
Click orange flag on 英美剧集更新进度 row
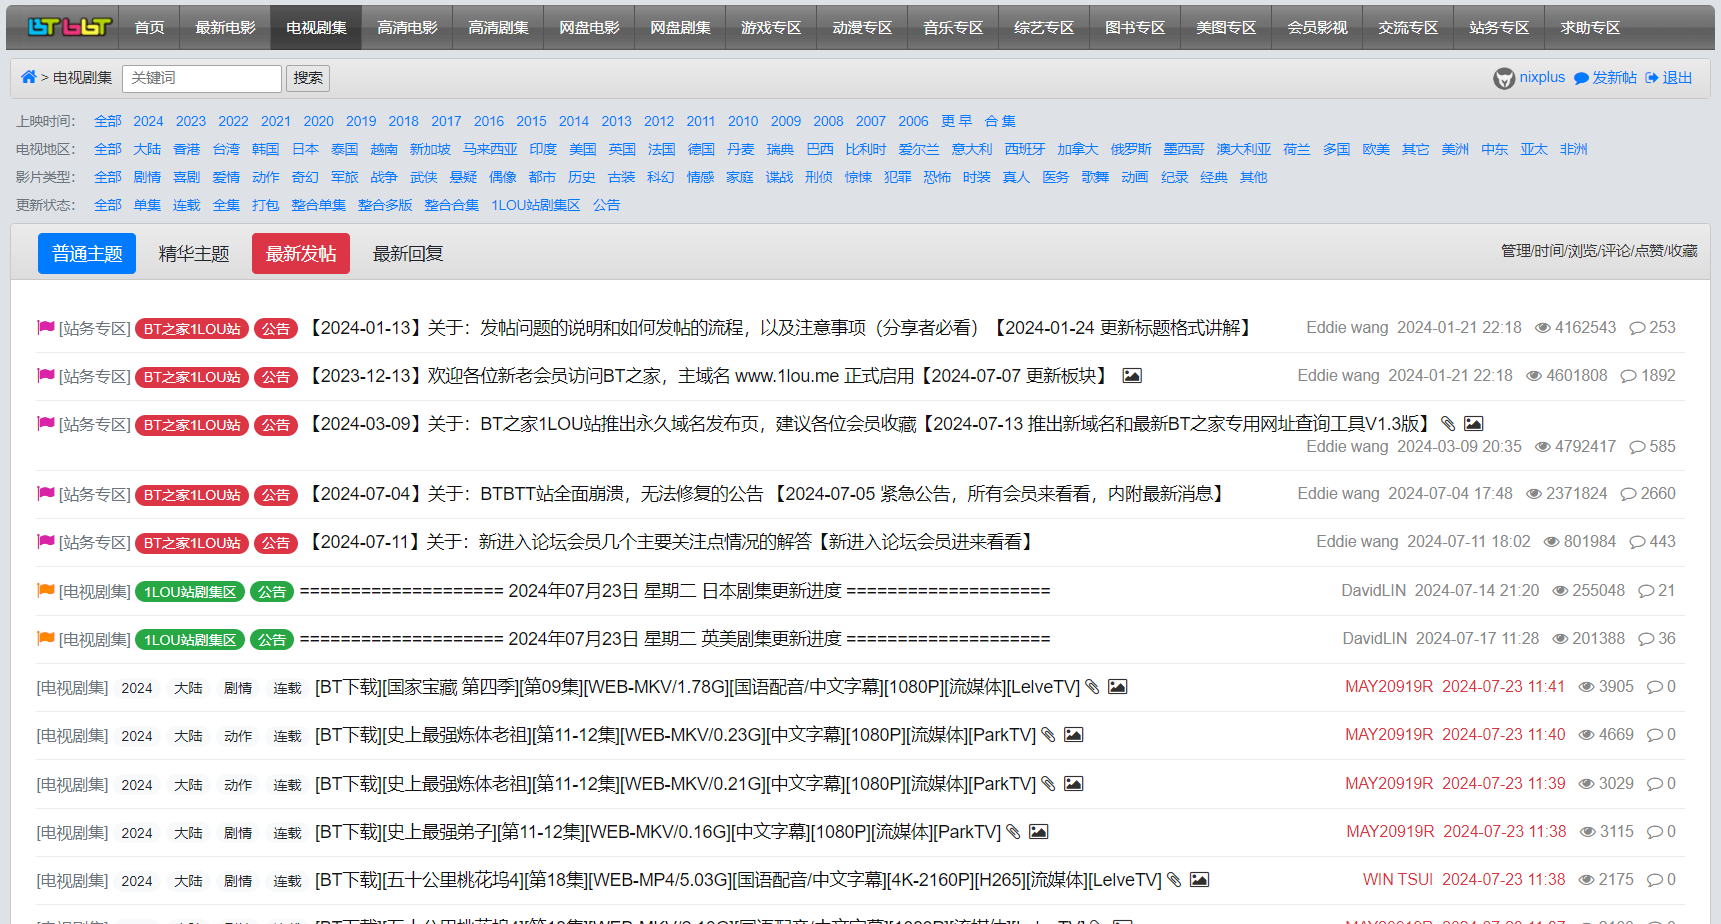46,638
